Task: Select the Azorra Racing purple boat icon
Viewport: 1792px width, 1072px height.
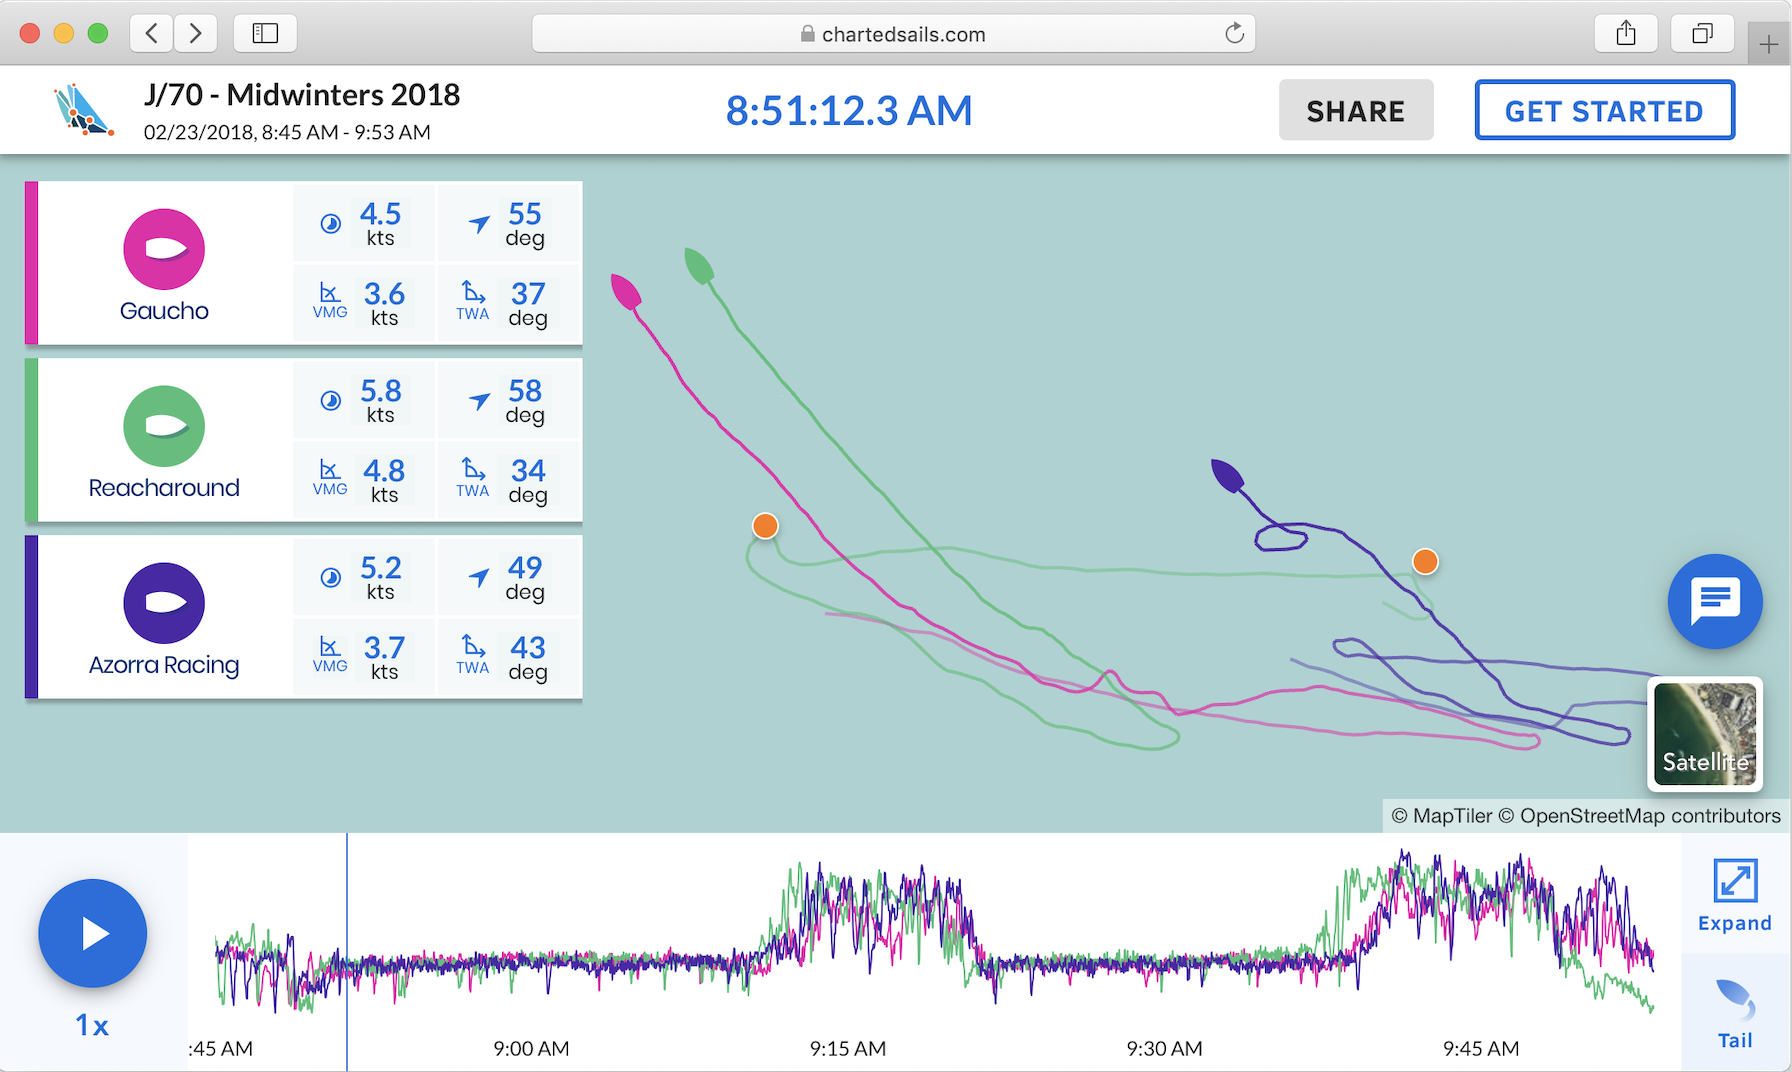Action: (x=164, y=603)
